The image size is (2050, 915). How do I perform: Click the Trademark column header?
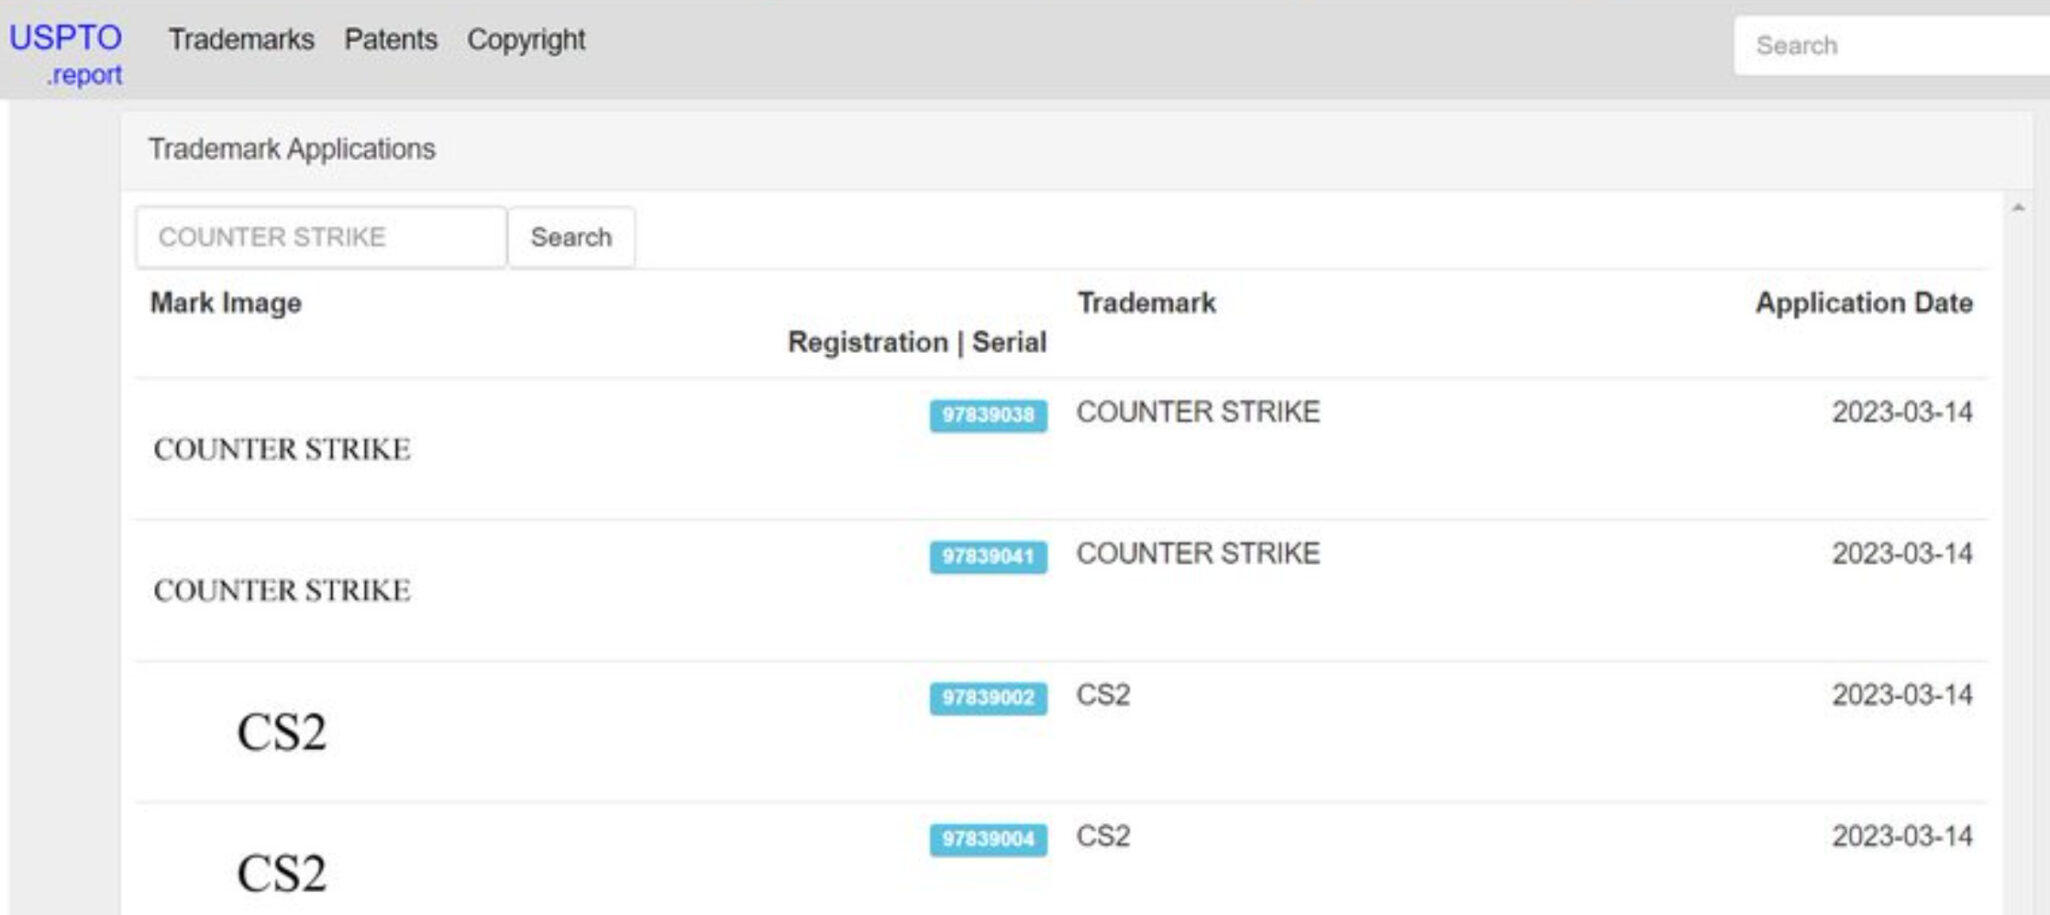[1146, 303]
